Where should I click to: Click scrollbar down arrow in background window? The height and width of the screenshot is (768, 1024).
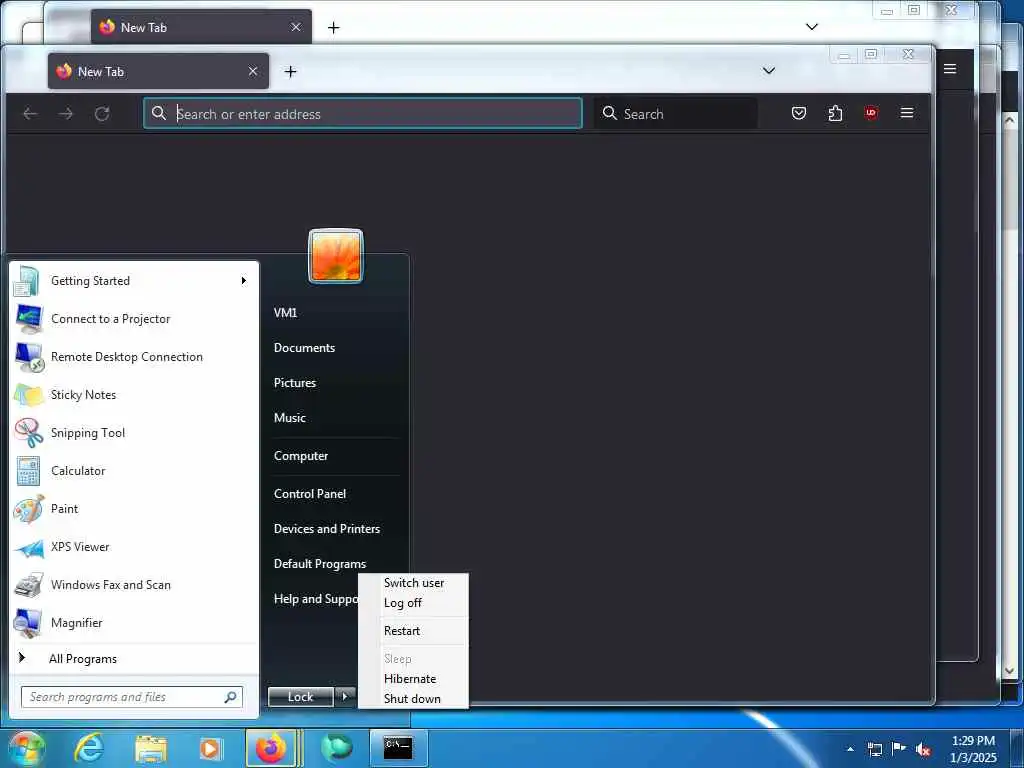point(1009,670)
